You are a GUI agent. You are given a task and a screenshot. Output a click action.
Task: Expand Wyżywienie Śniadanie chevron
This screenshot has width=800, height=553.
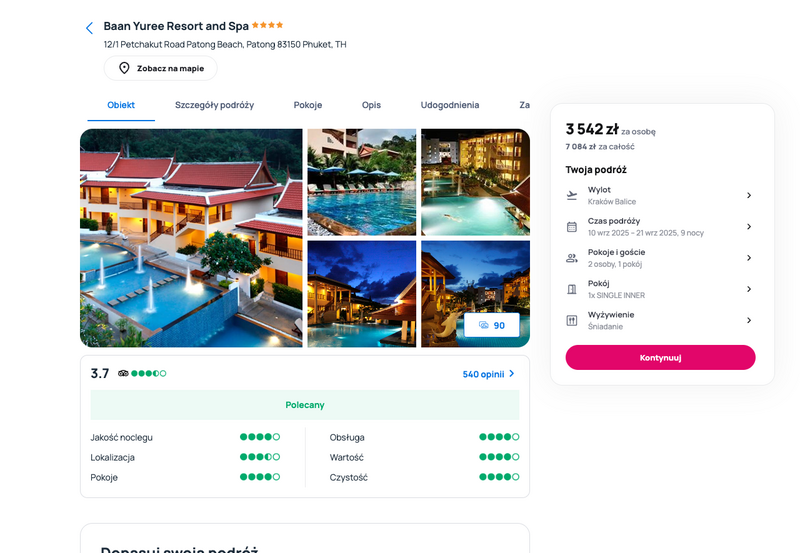748,320
